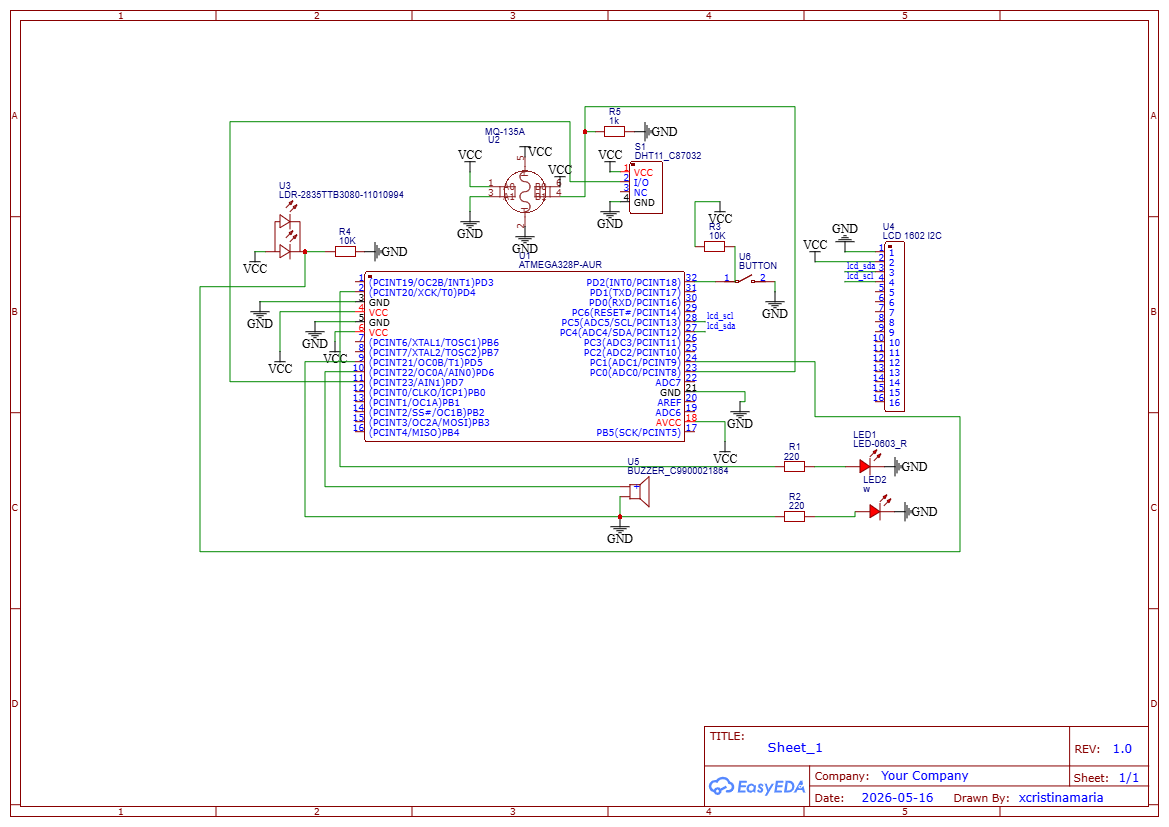This screenshot has height=827, width=1169.
Task: Click pin label PB5(SCK/PCINT5)
Action: [638, 433]
